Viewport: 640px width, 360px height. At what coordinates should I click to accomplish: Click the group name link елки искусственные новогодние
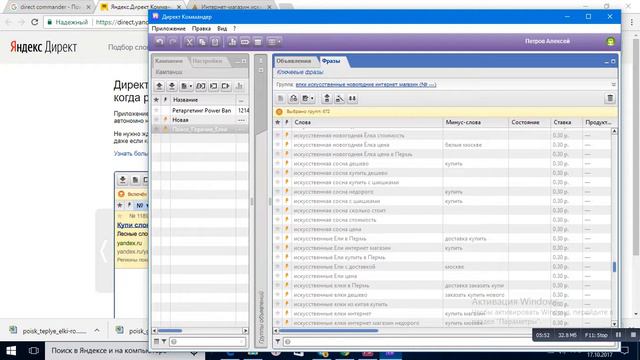pyautogui.click(x=366, y=84)
